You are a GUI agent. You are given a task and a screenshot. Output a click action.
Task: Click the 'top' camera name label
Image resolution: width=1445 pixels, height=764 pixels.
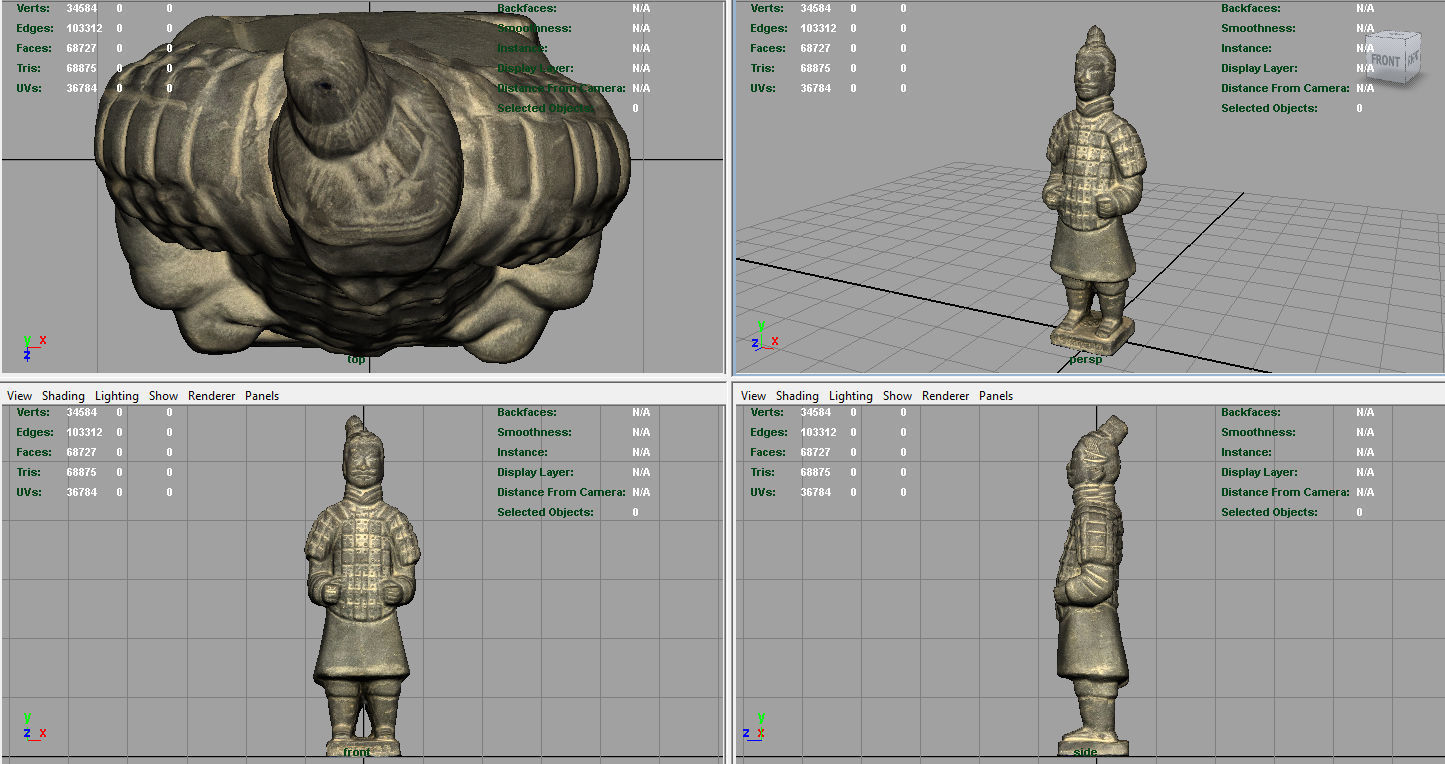tap(356, 359)
